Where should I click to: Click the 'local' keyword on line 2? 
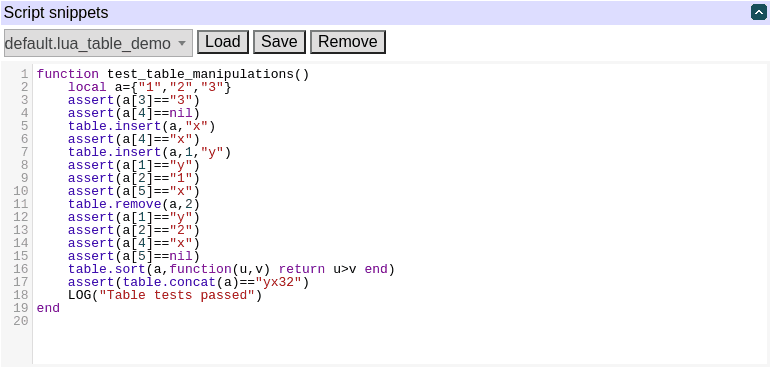(x=87, y=87)
